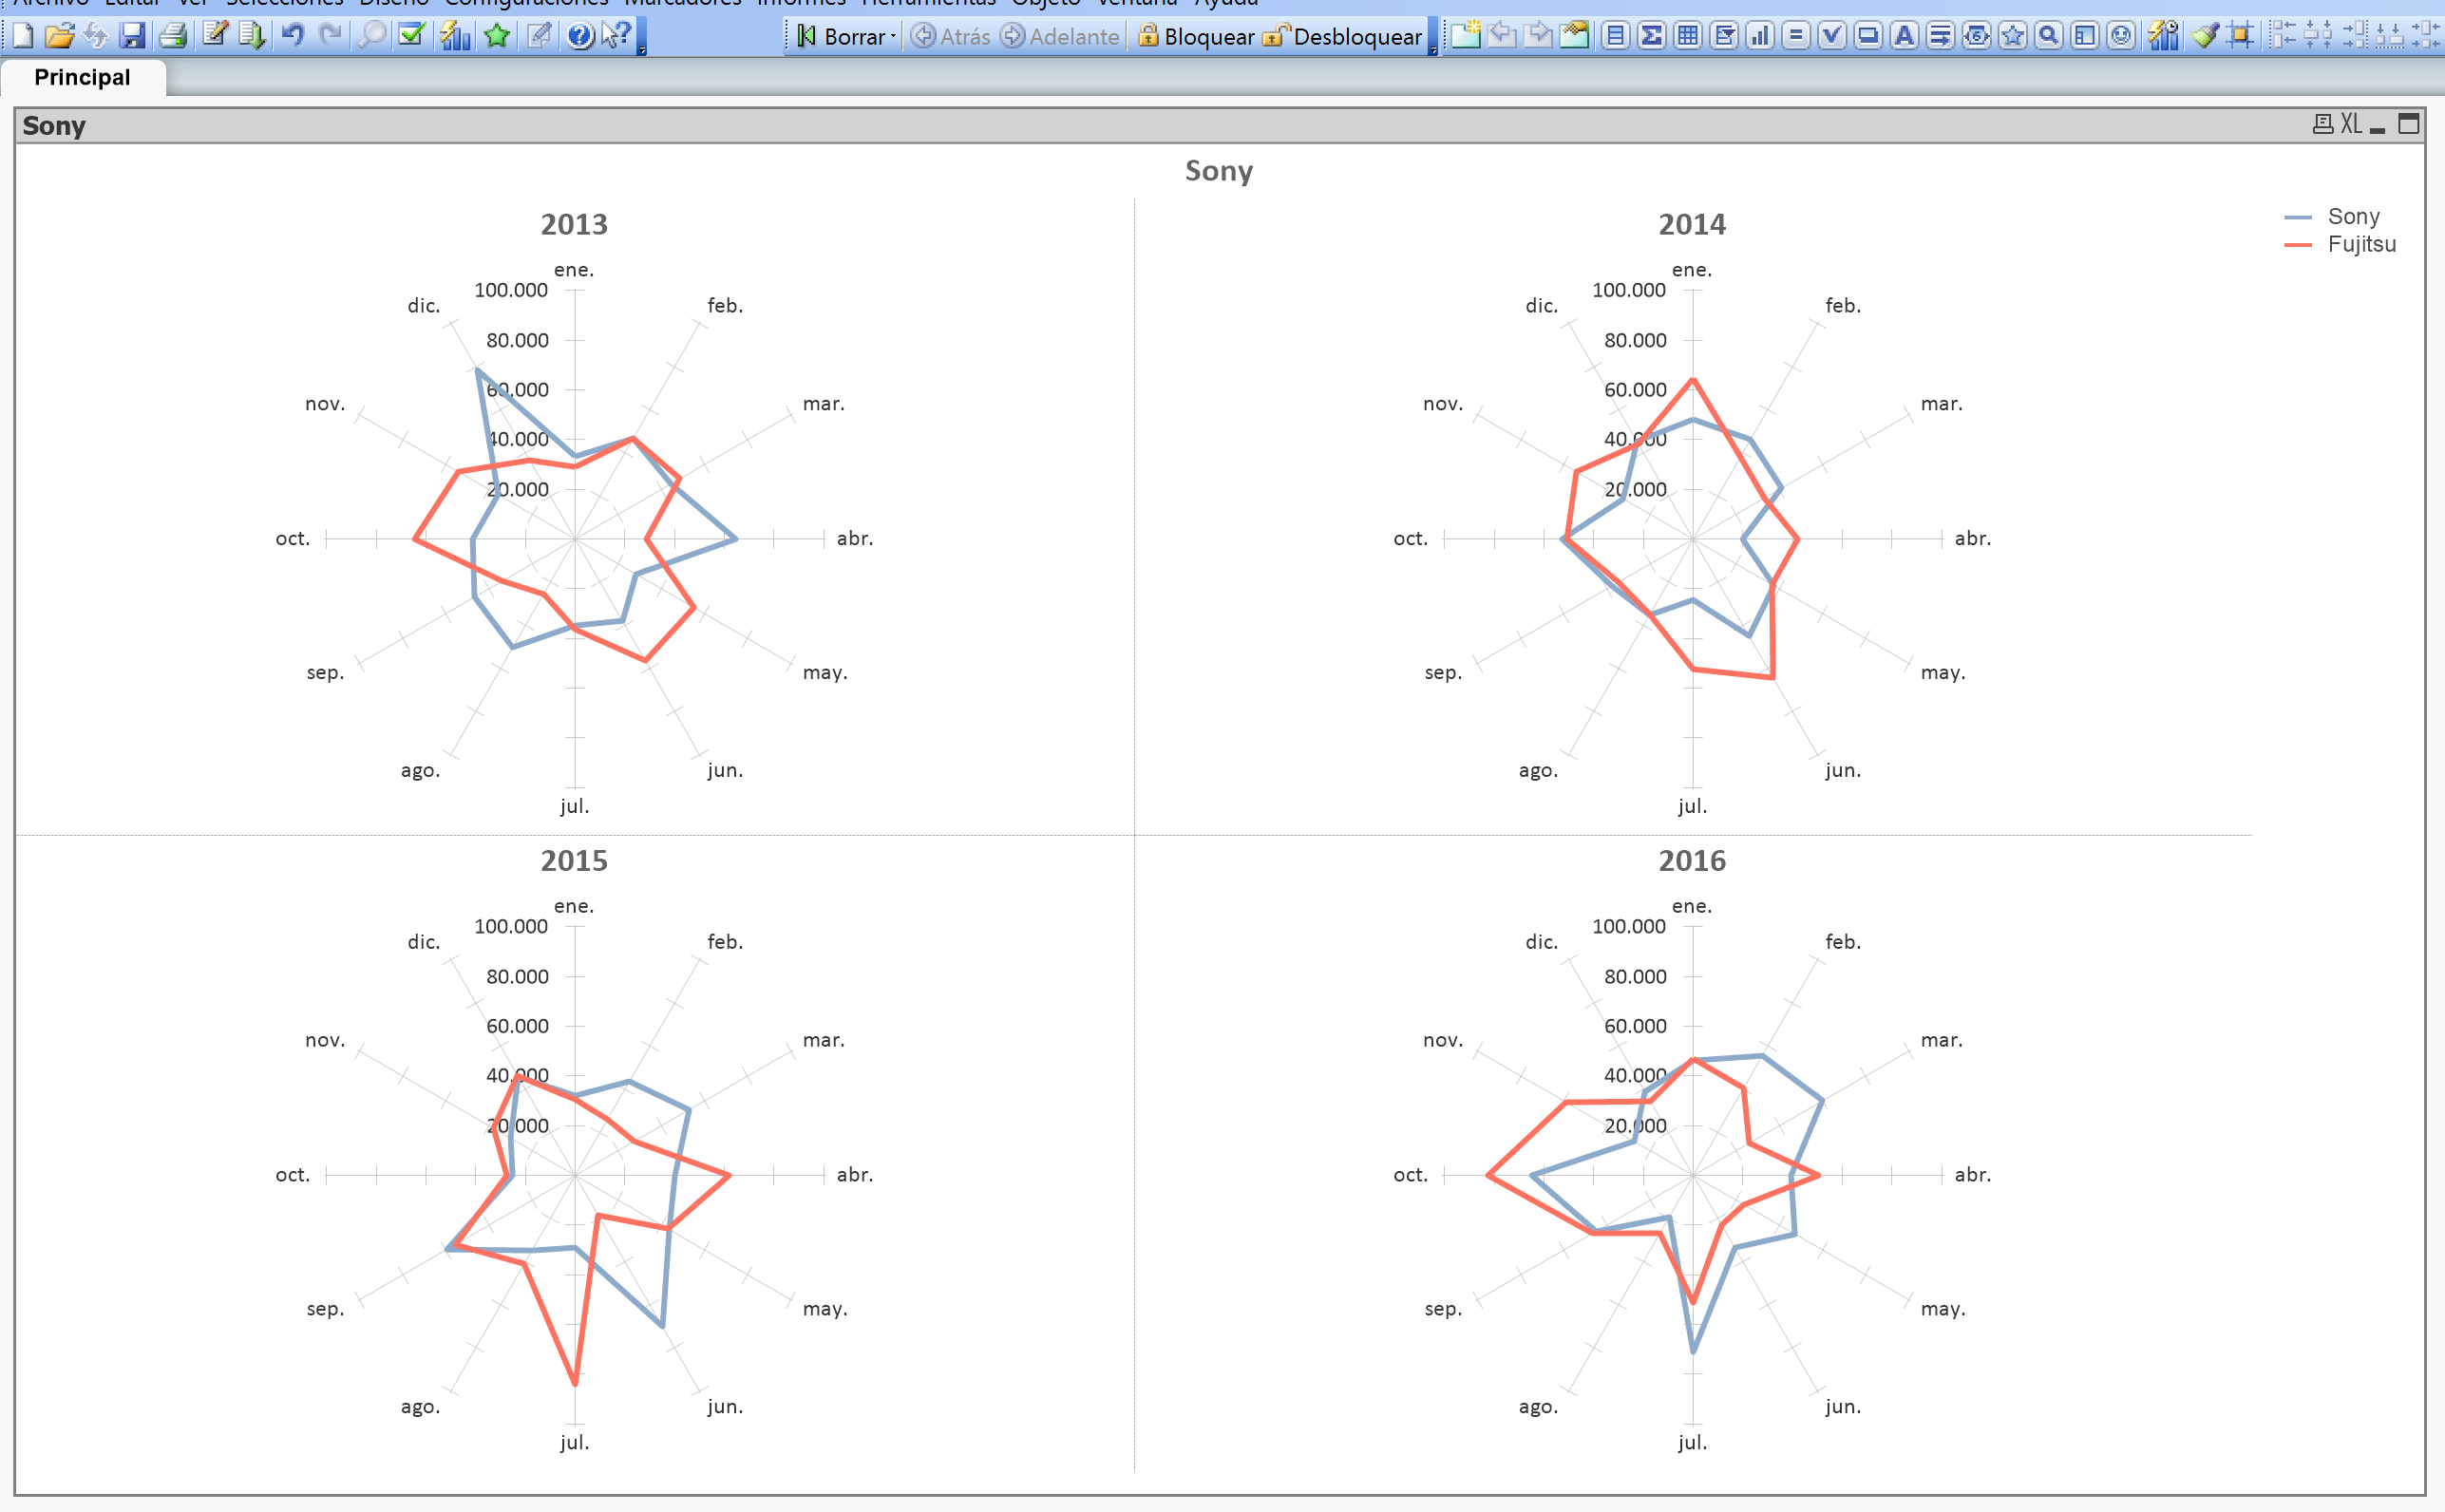The image size is (2445, 1512).
Task: Create a table box object
Action: pos(1688,37)
